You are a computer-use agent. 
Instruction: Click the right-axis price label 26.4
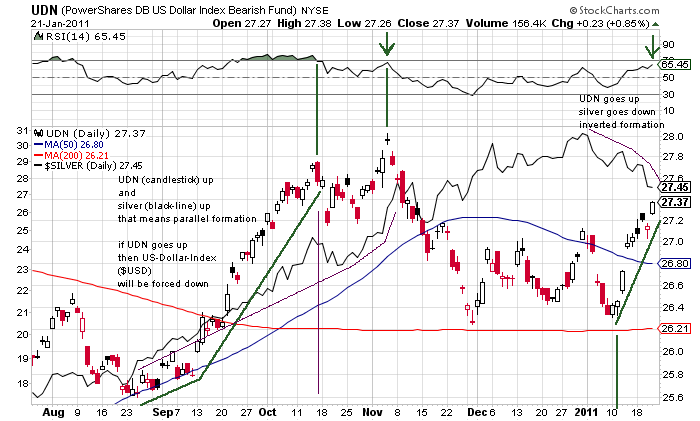click(x=673, y=308)
